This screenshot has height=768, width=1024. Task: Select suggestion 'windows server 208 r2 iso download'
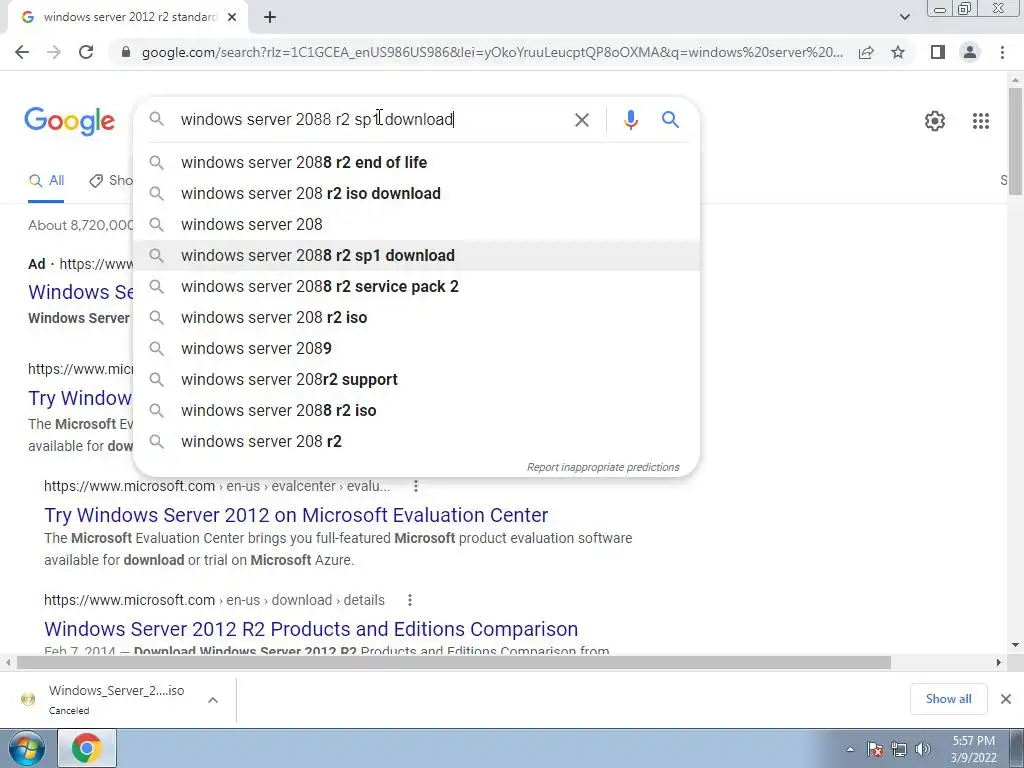coord(416,193)
